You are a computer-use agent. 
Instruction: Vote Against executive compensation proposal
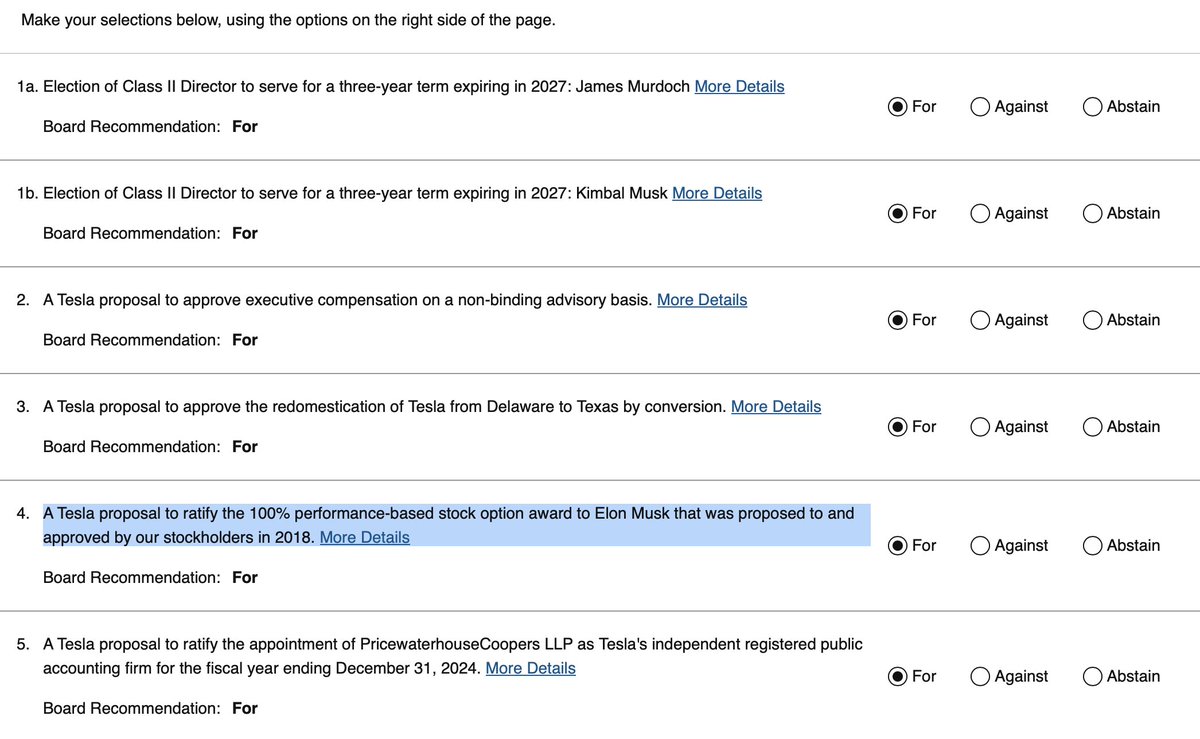coord(980,320)
